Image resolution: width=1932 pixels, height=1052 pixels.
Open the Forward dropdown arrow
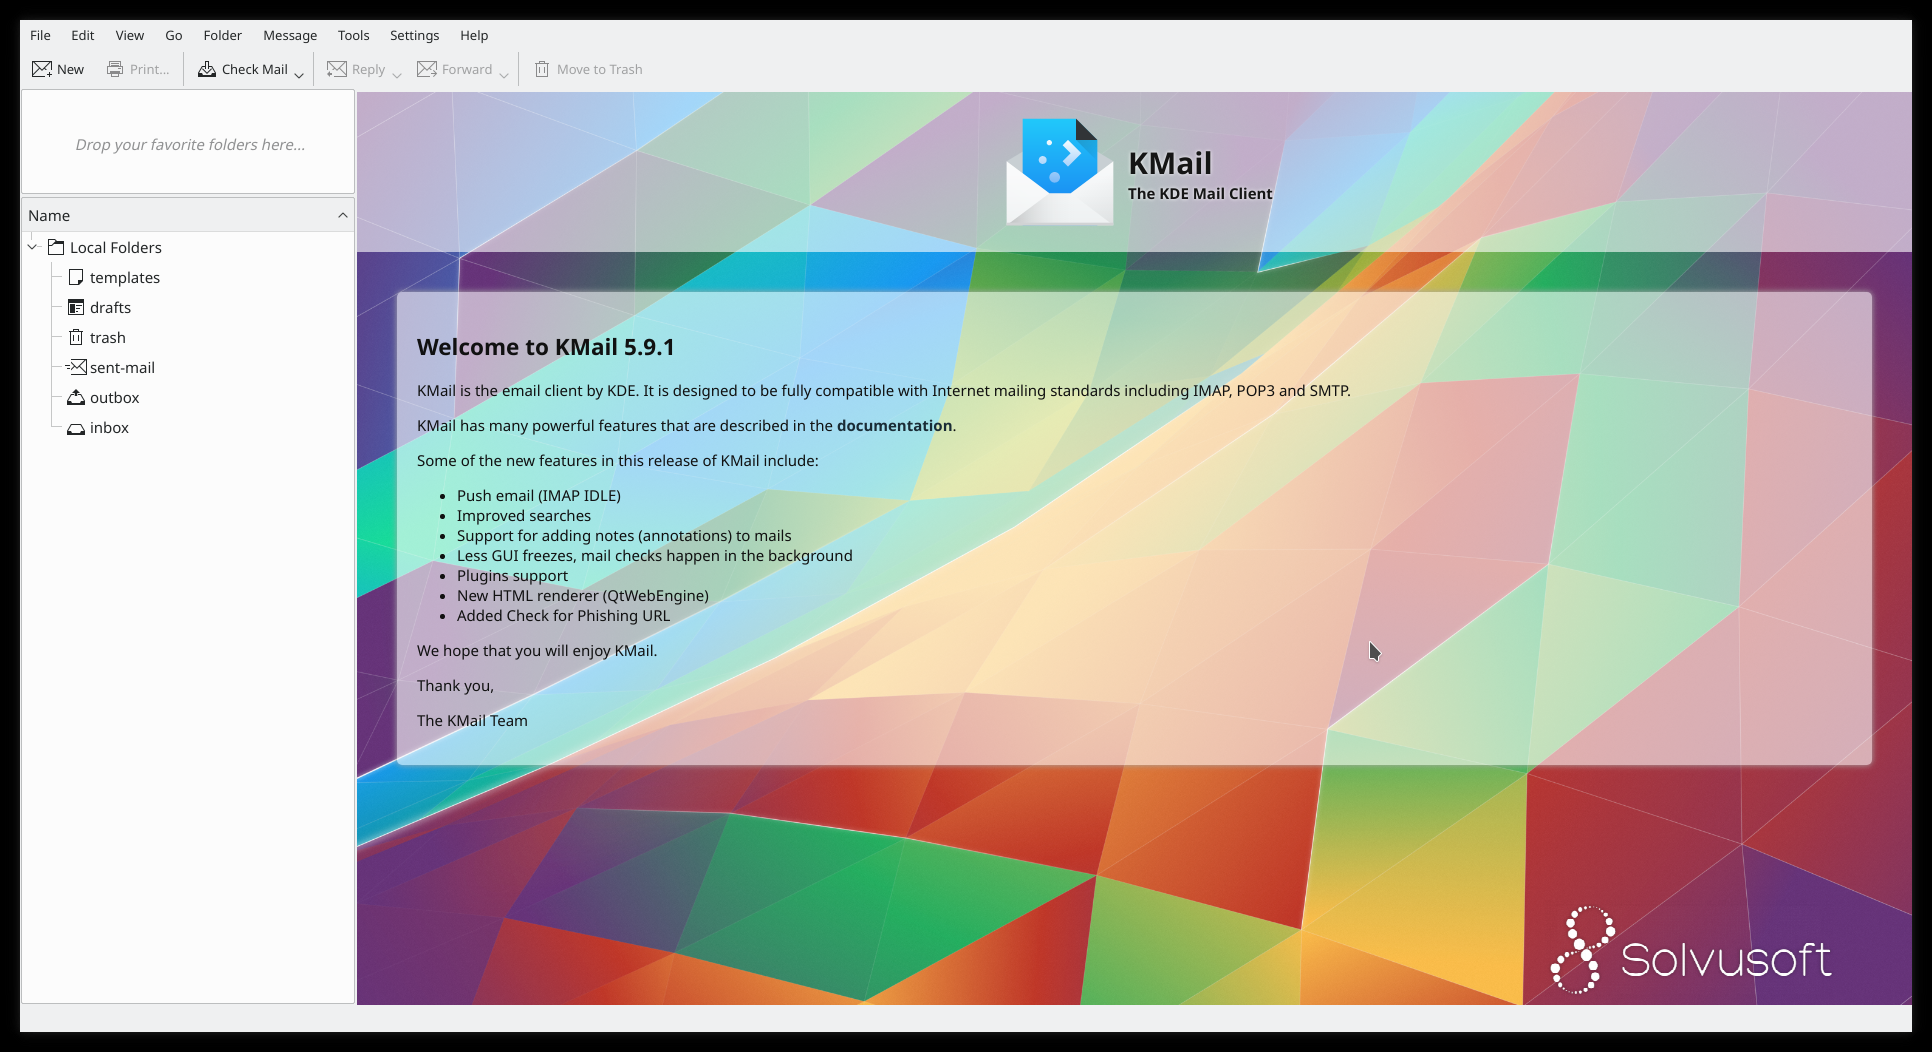504,74
